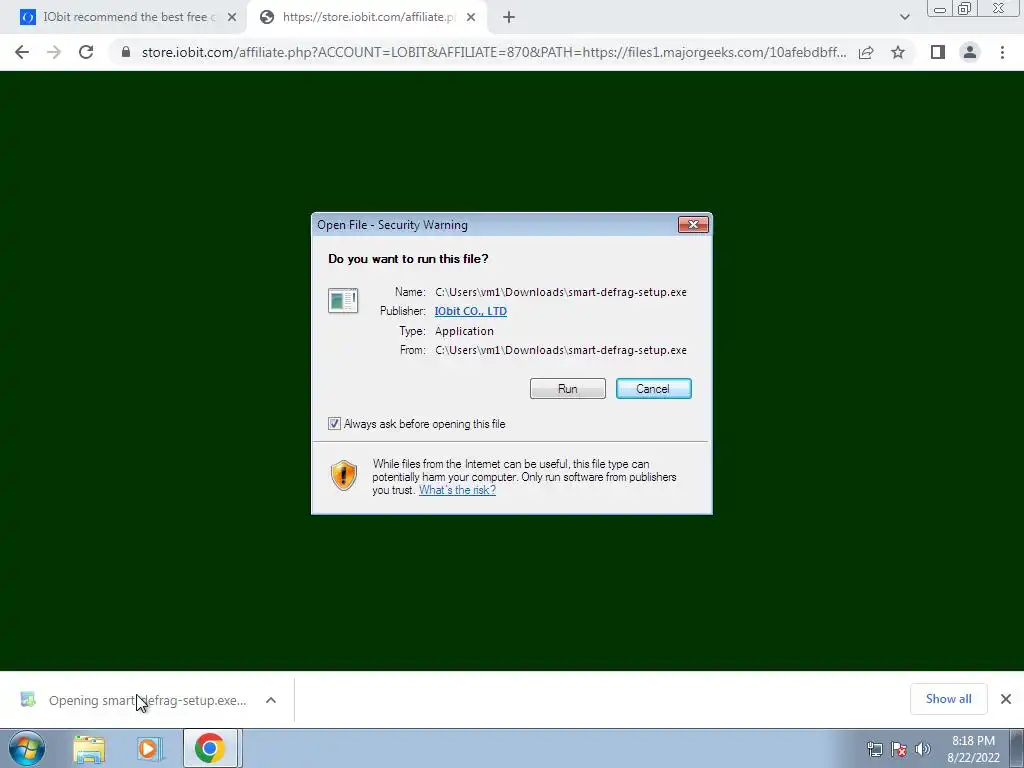Click the address bar URL
Image resolution: width=1024 pixels, height=768 pixels.
click(x=494, y=52)
